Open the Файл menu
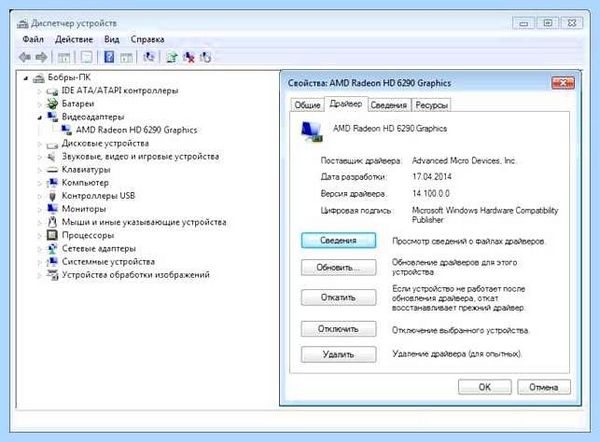The height and width of the screenshot is (442, 600). 33,39
